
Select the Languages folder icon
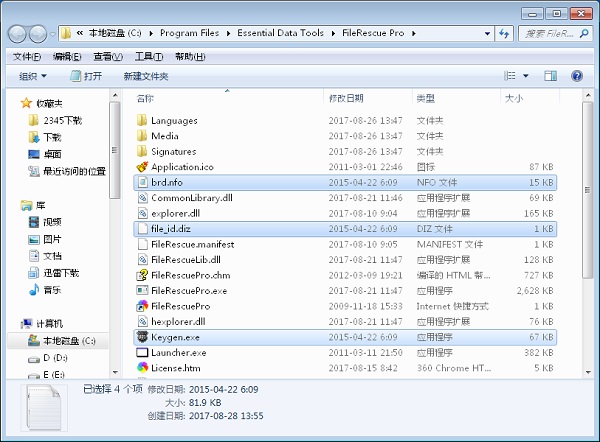[x=142, y=121]
